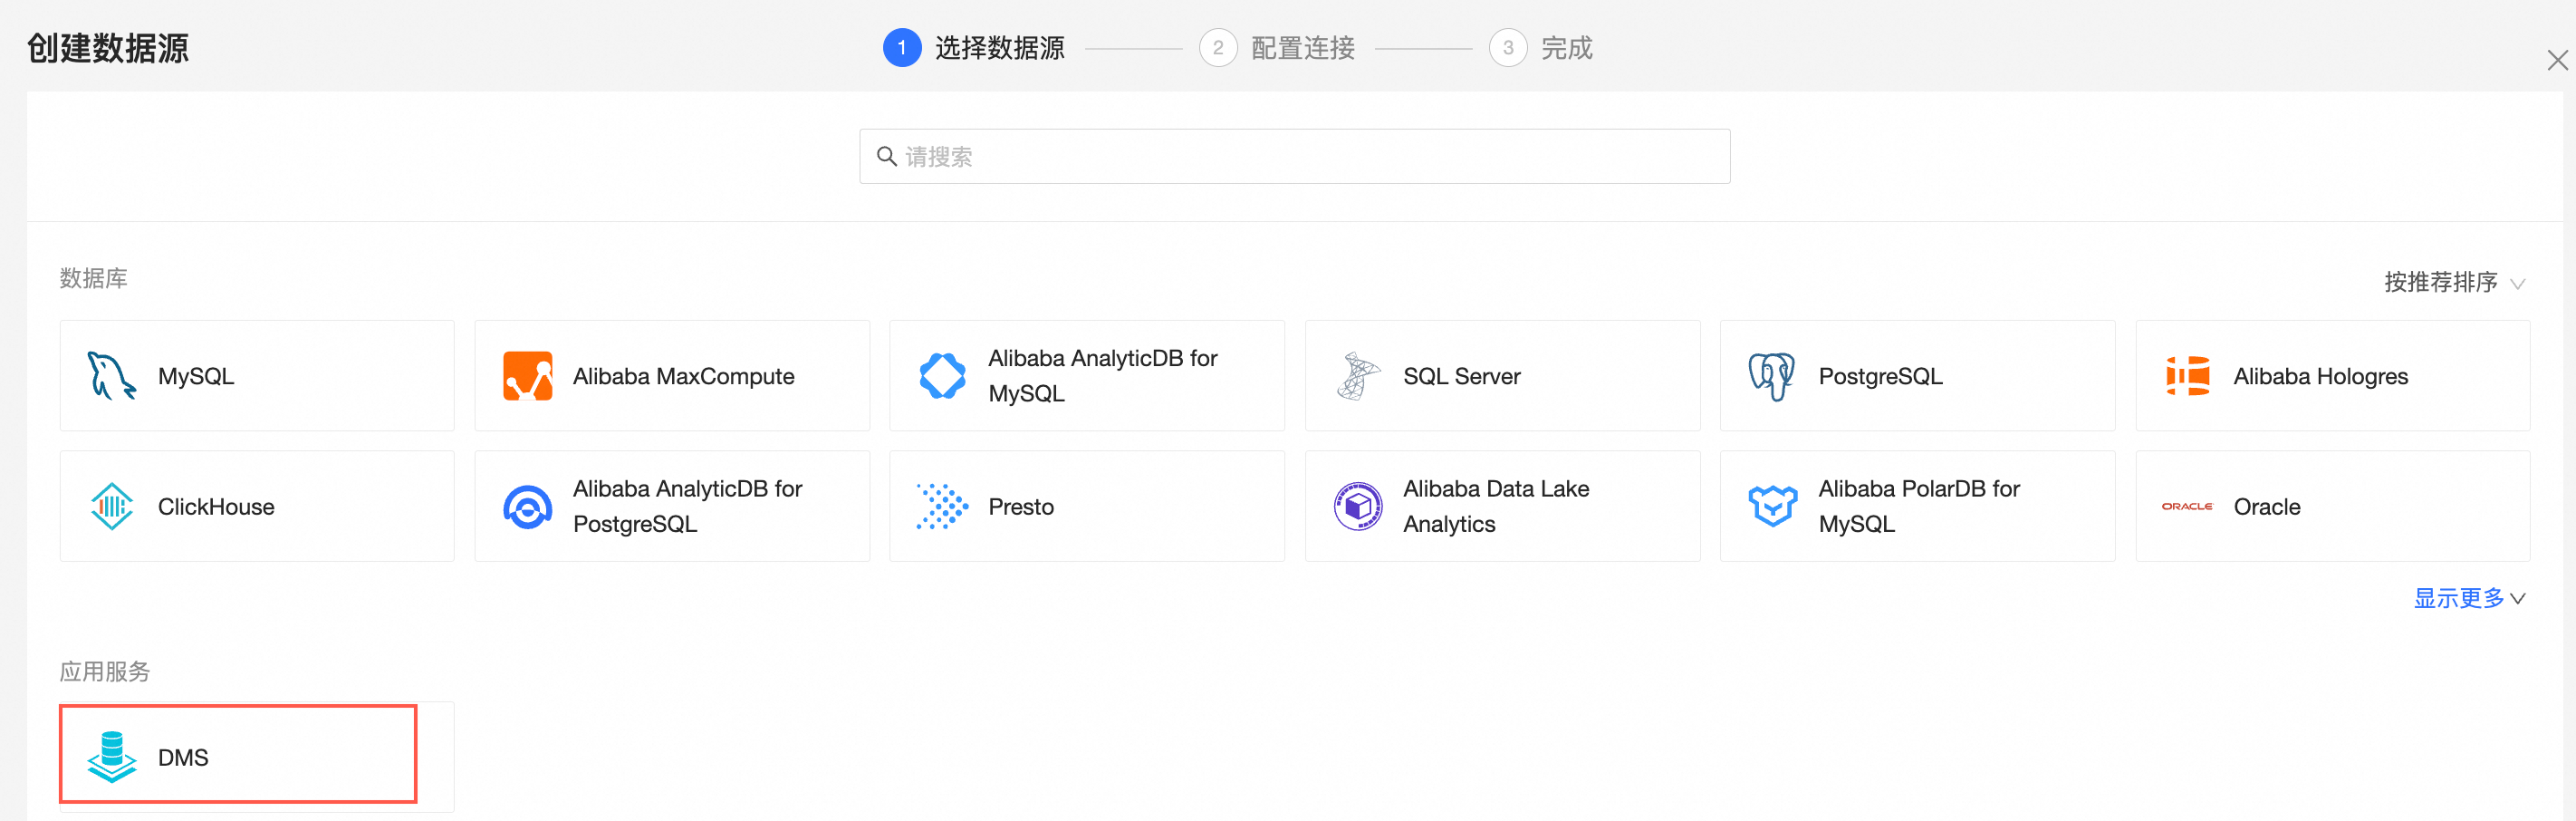This screenshot has height=821, width=2576.
Task: Click the Data Lake Analytics icon
Action: pos(1357,506)
